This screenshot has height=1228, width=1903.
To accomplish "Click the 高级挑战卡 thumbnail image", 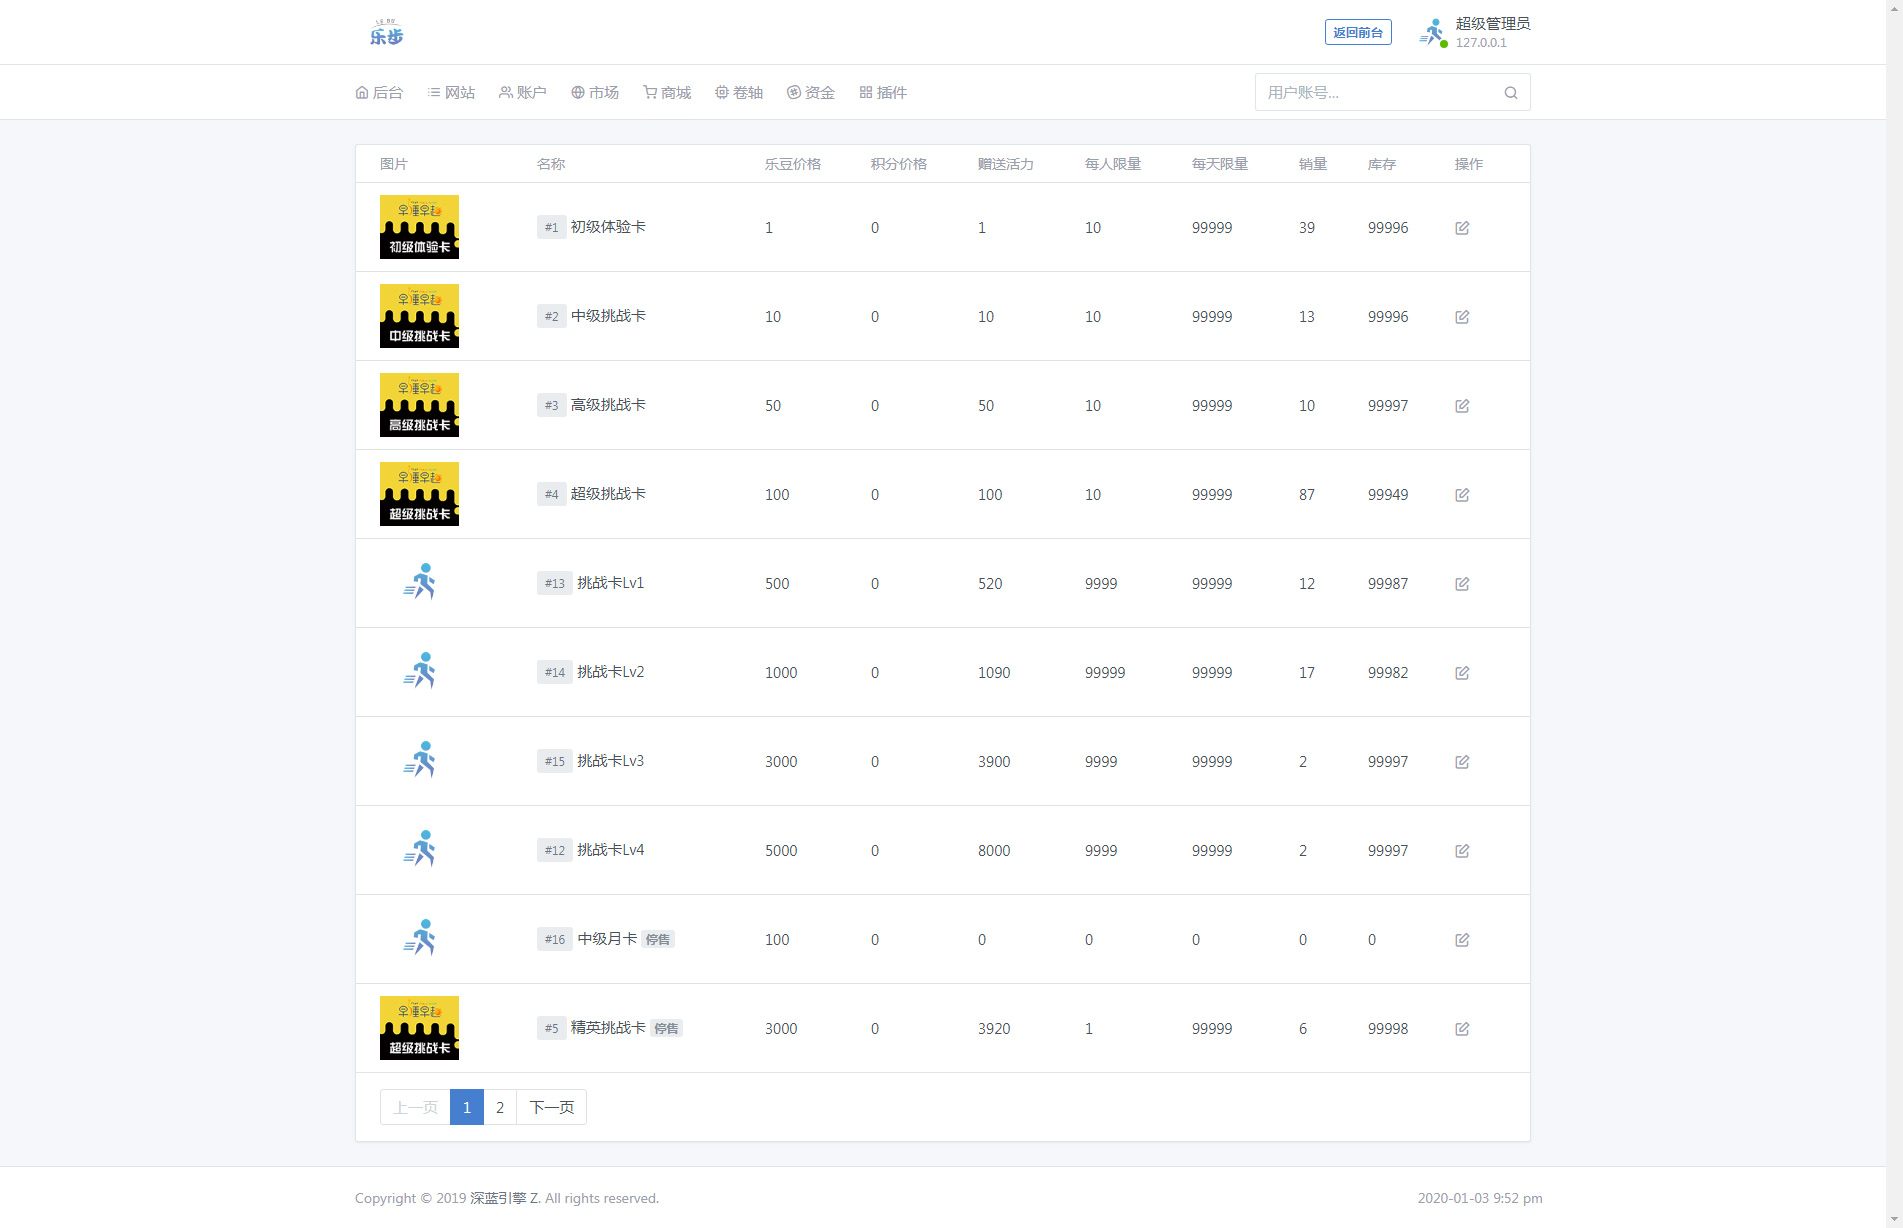I will 419,405.
